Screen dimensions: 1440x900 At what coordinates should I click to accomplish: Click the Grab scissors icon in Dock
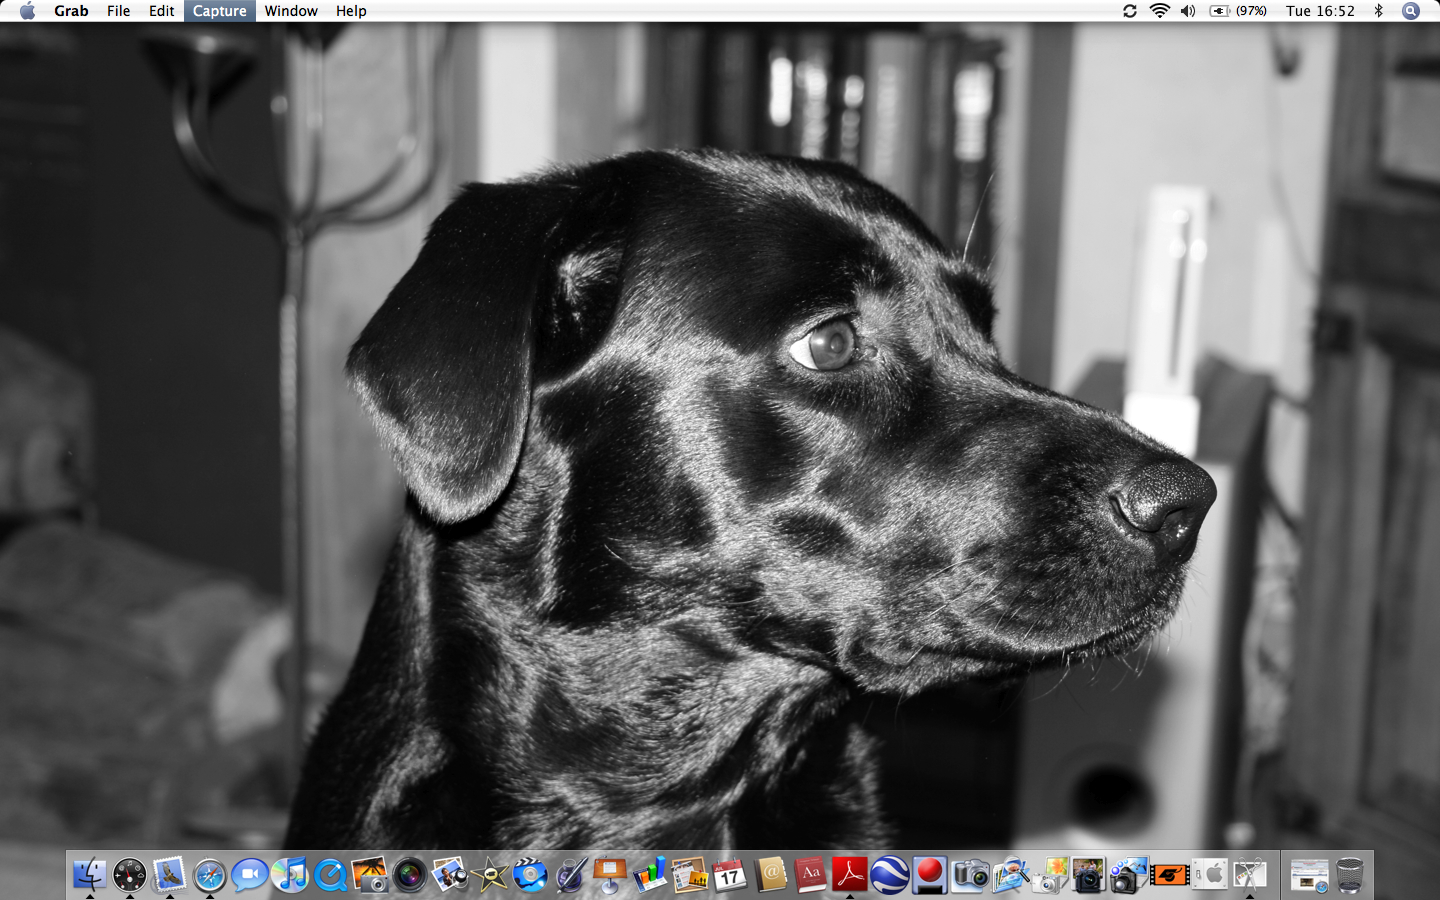coord(1250,875)
